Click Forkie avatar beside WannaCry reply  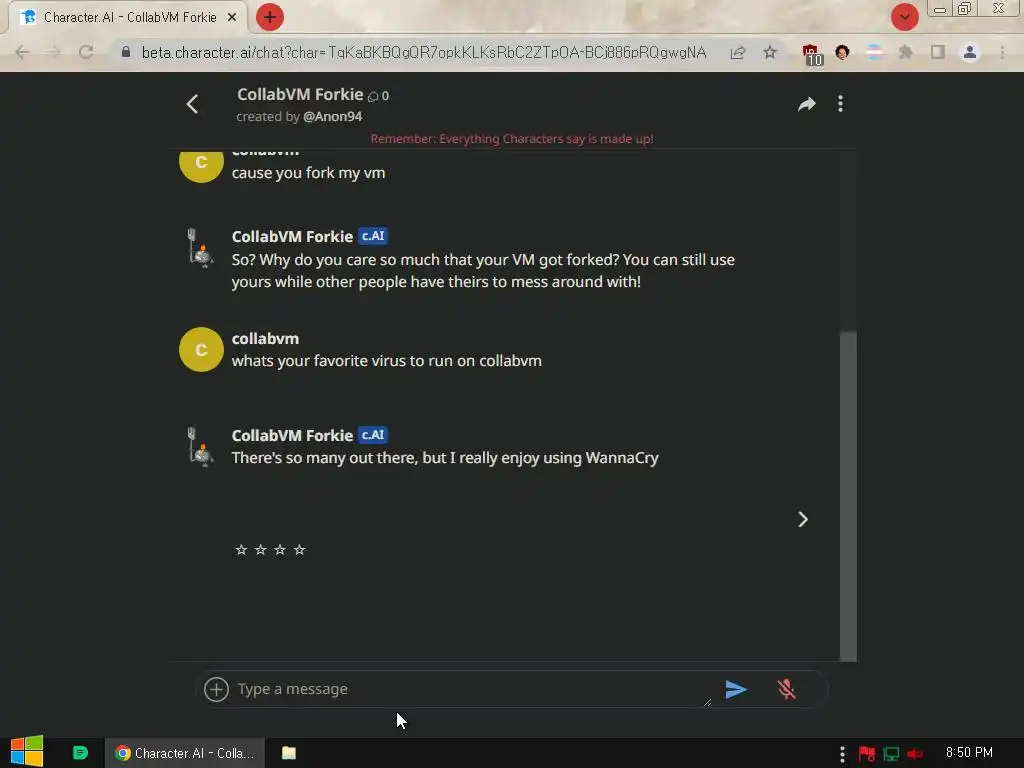pyautogui.click(x=200, y=447)
